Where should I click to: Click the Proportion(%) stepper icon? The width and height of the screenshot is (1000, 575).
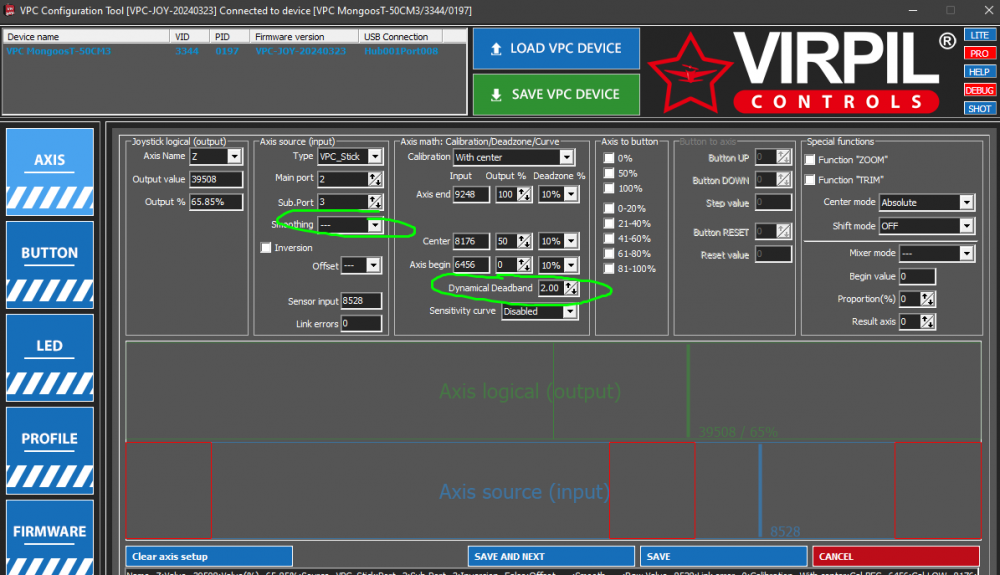click(x=927, y=299)
